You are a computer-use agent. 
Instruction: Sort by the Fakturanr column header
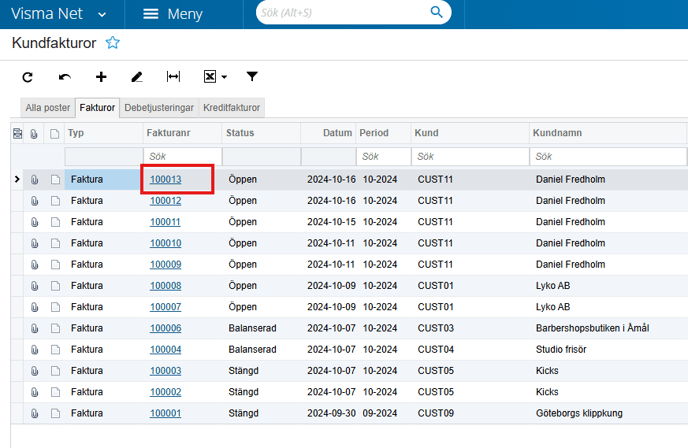point(182,133)
